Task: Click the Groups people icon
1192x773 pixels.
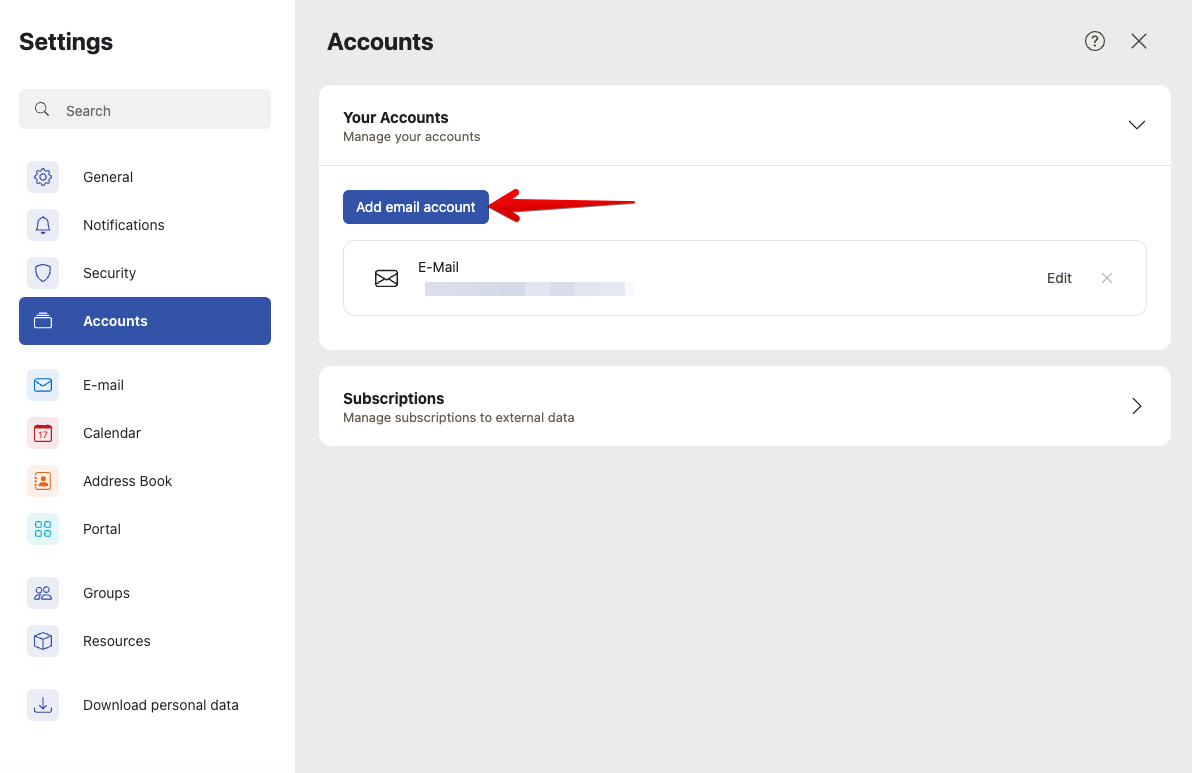Action: click(43, 593)
